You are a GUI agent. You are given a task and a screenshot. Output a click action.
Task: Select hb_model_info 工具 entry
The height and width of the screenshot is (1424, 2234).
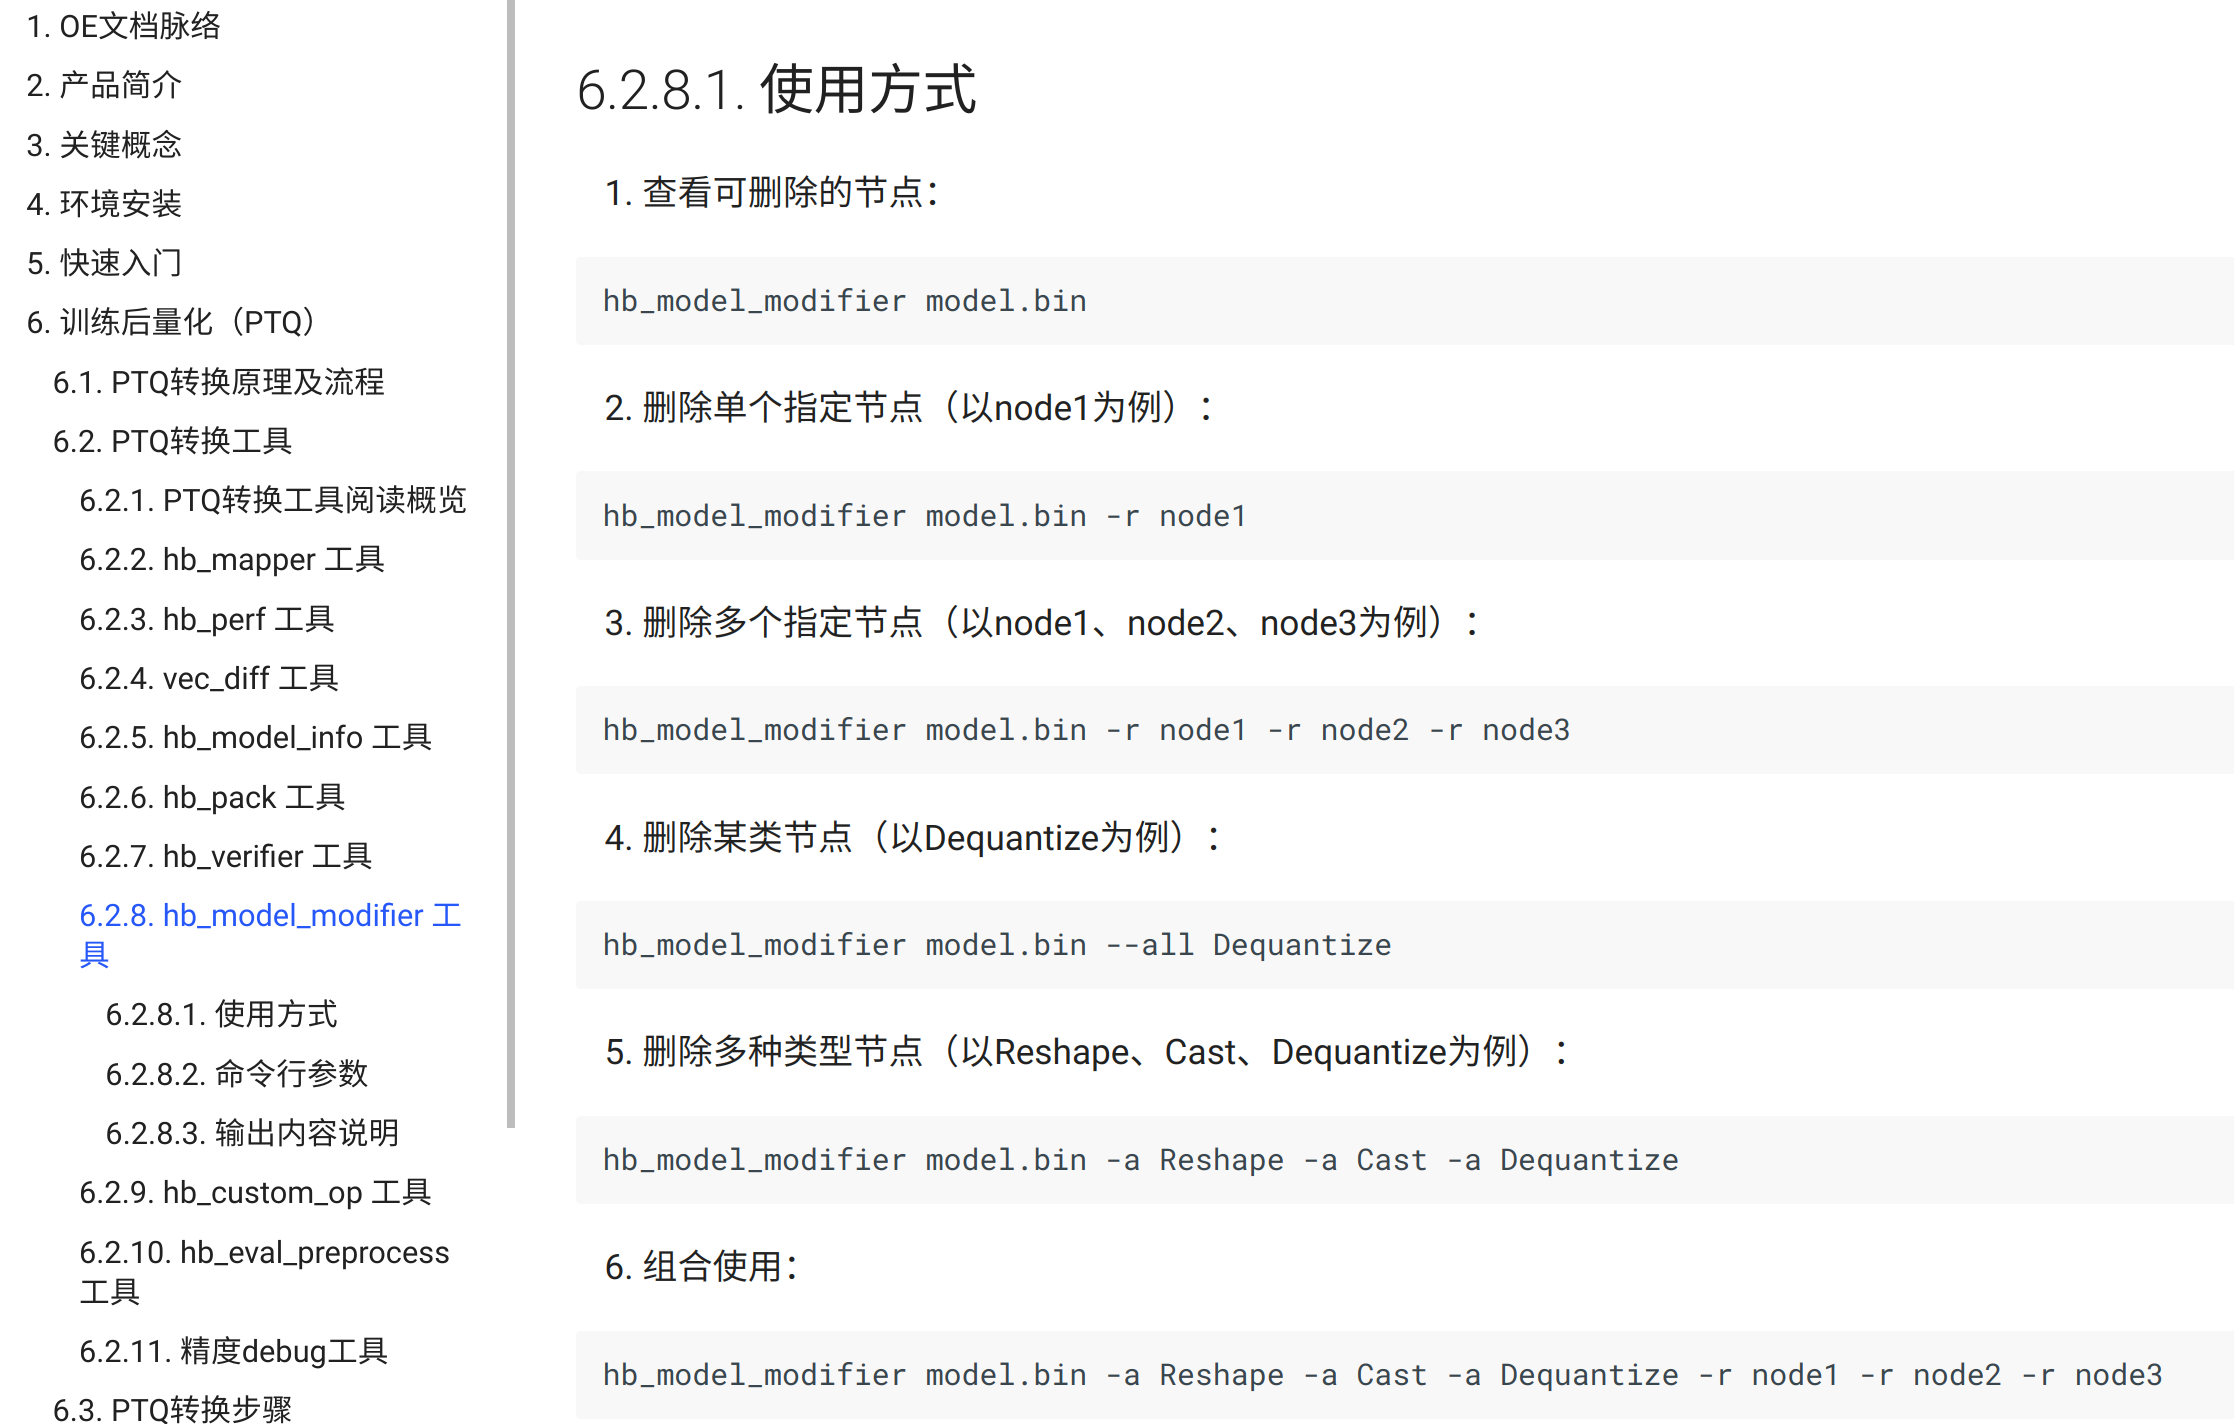(255, 738)
